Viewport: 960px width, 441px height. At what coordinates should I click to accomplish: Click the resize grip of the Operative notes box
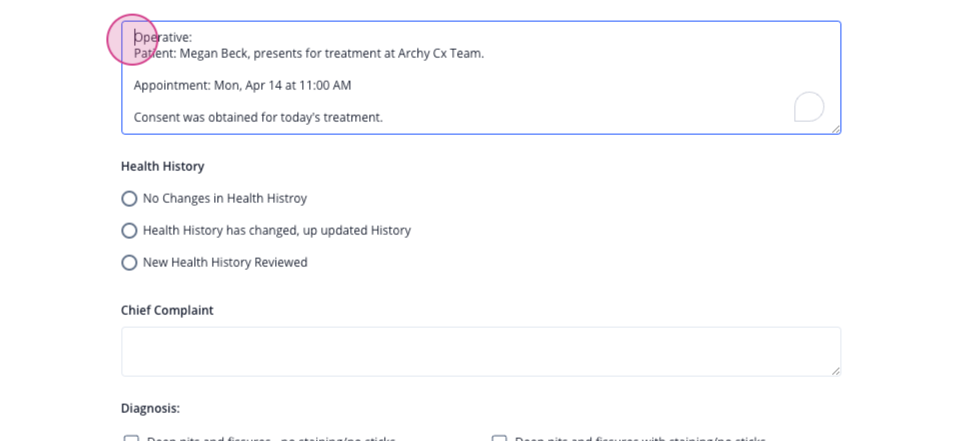click(836, 129)
